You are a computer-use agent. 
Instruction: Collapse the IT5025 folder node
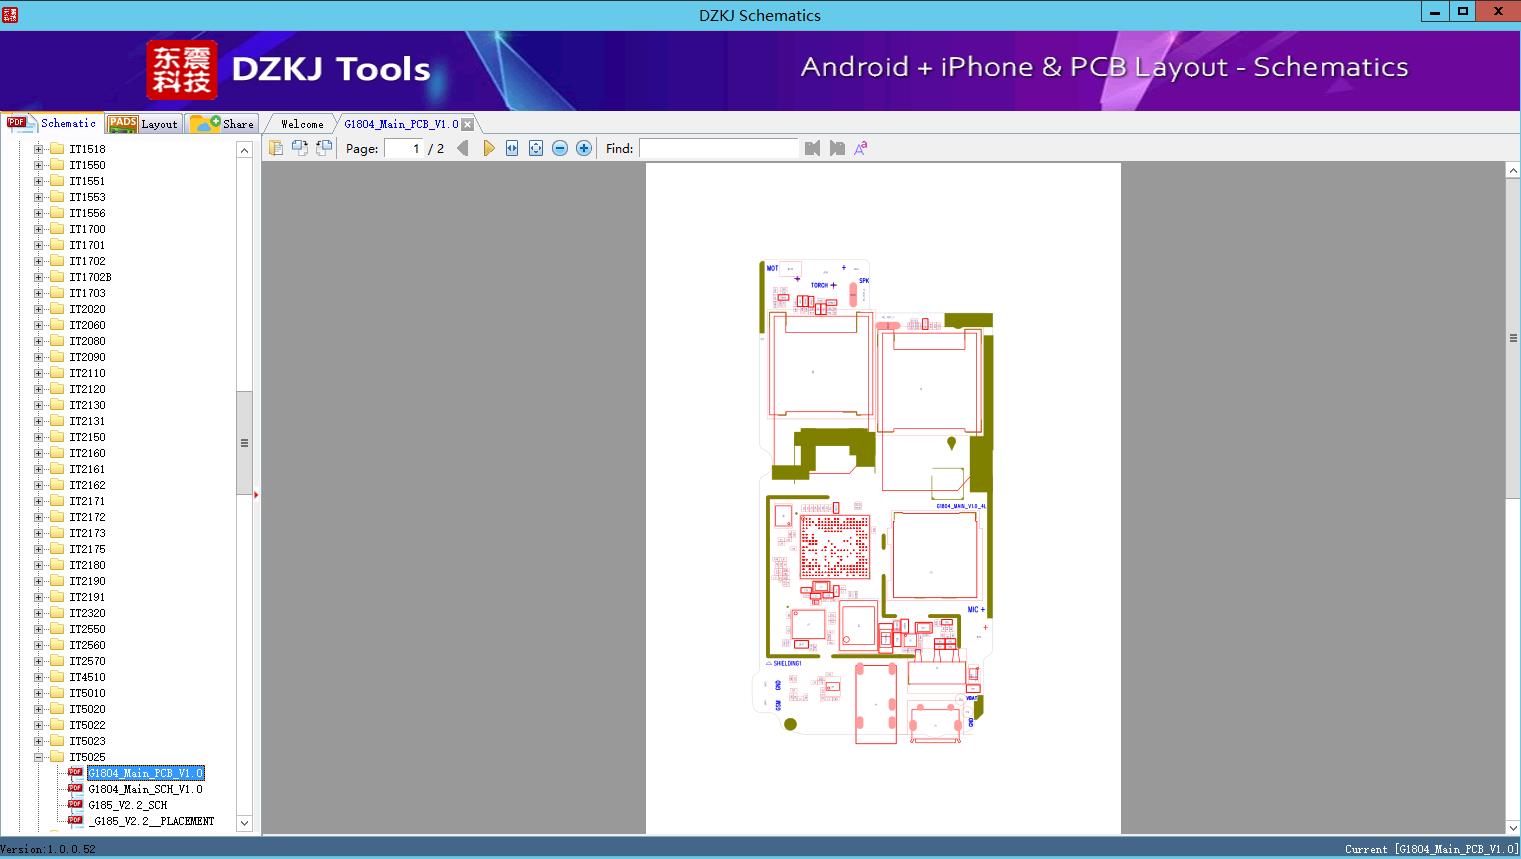pos(38,757)
